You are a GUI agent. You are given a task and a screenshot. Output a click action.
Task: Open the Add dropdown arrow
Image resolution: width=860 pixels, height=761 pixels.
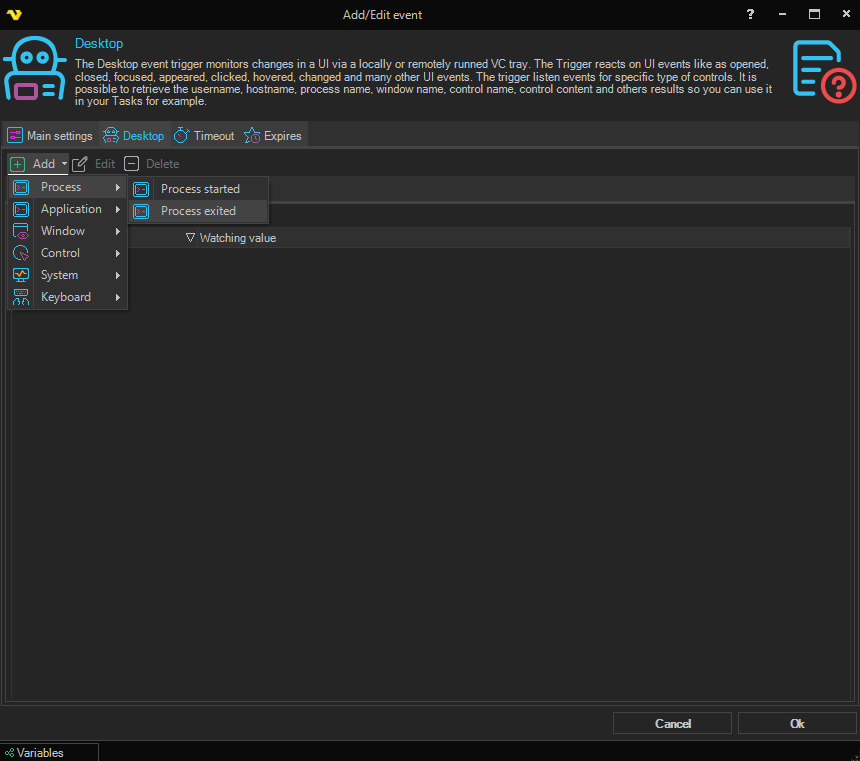coord(64,164)
